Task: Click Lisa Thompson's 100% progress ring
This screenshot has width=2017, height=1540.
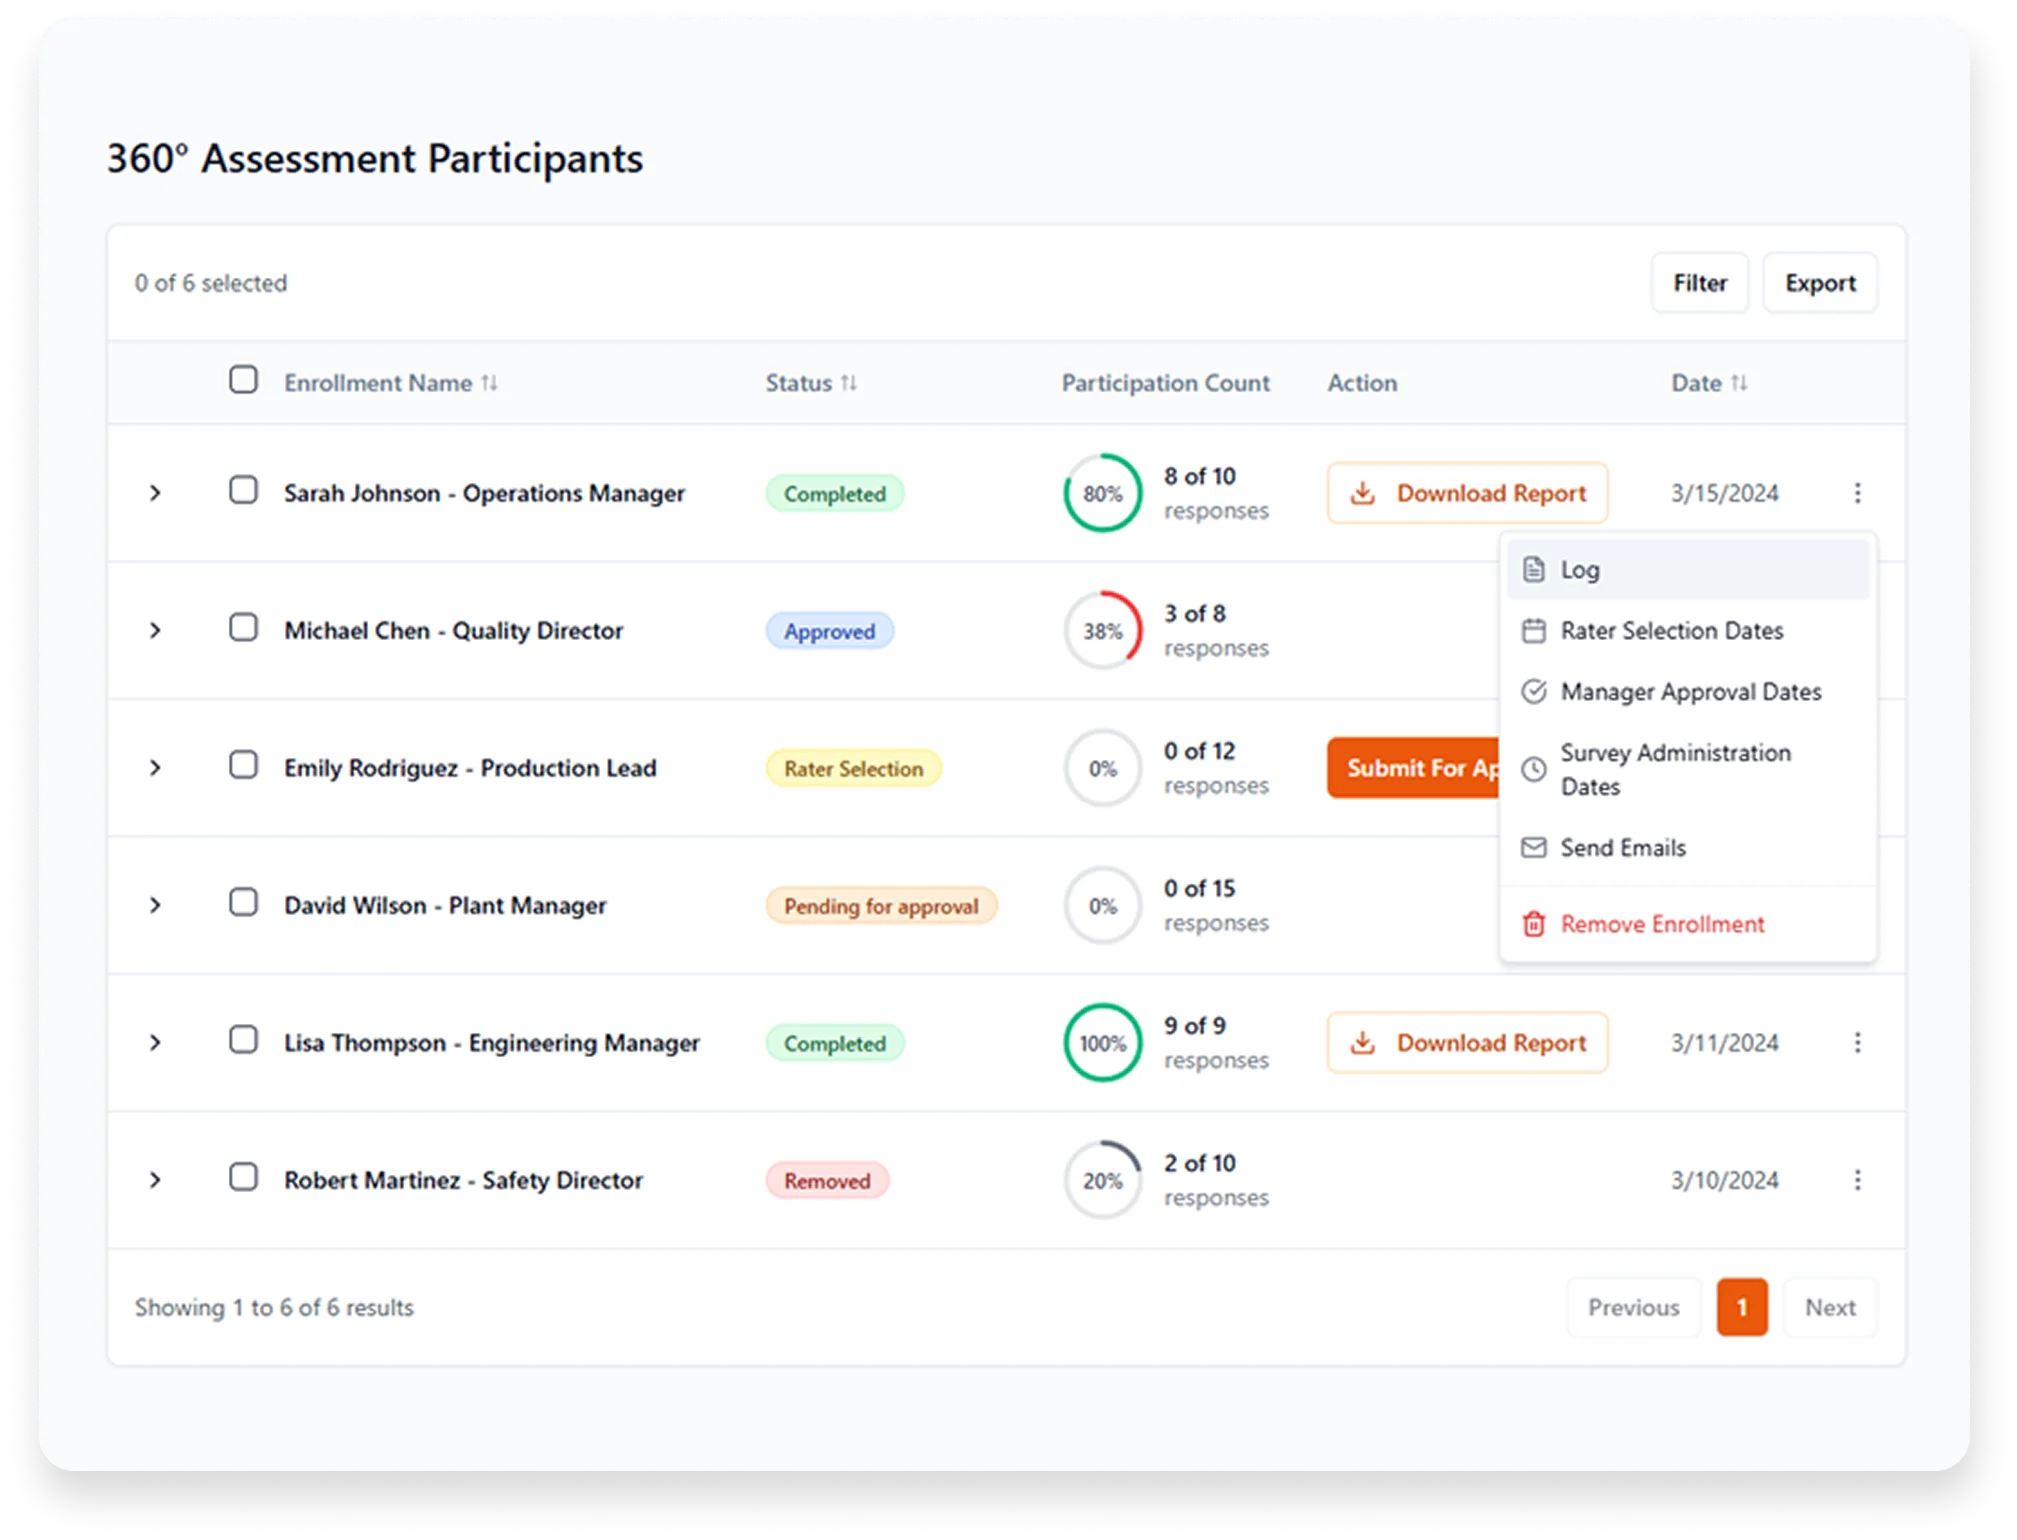Action: point(1103,1043)
